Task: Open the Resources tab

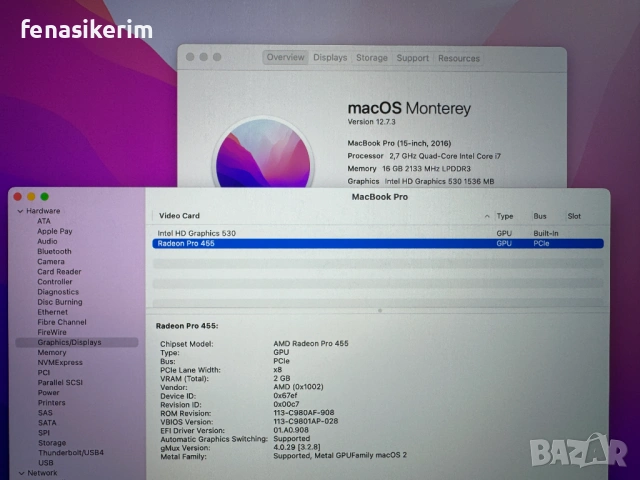Action: tap(459, 58)
